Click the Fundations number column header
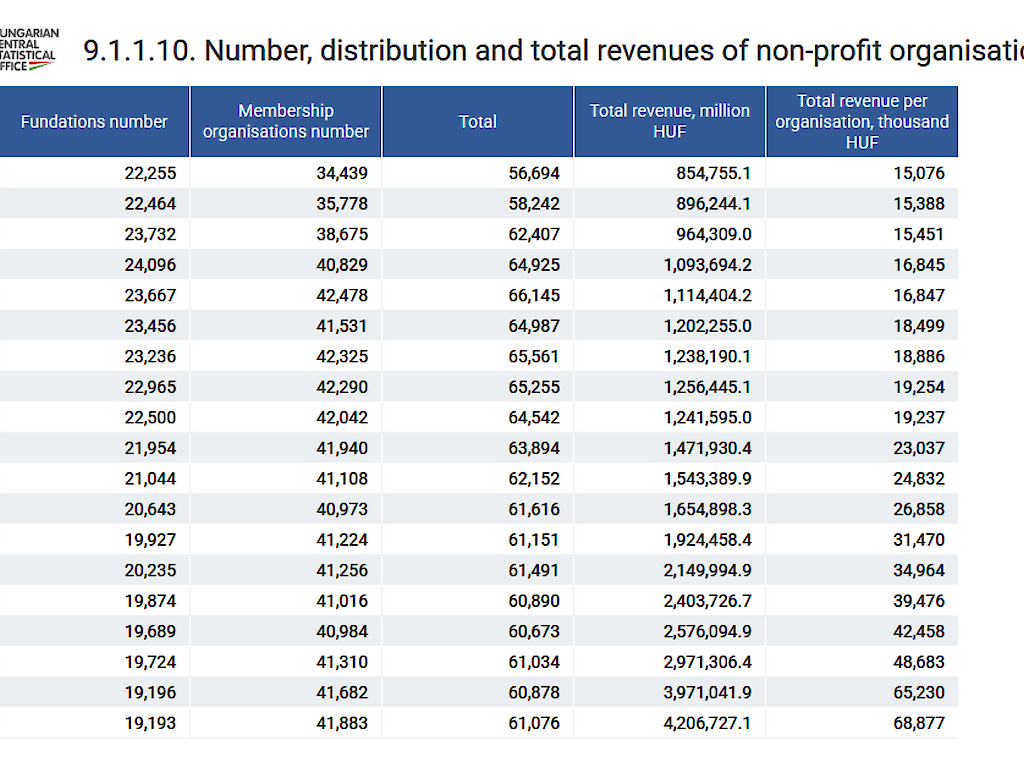This screenshot has height=768, width=1024. pos(94,122)
